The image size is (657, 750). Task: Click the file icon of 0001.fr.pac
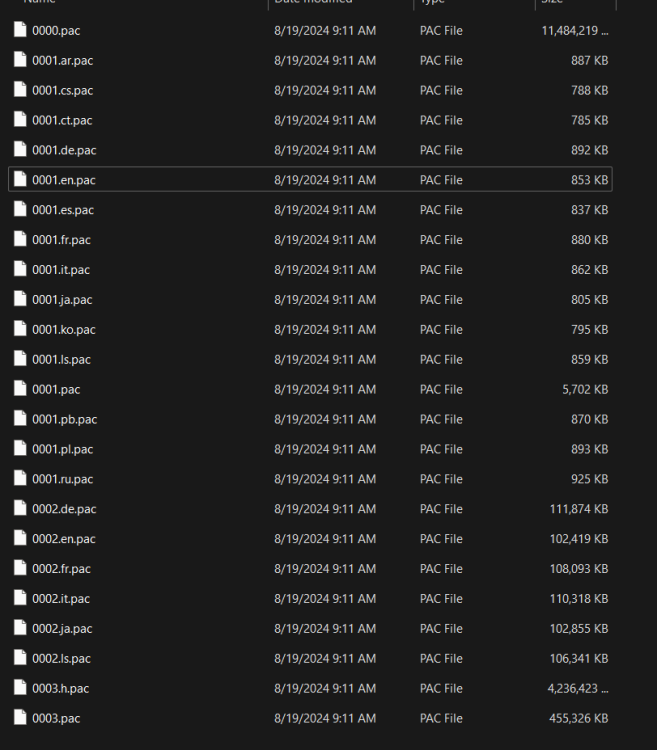(x=20, y=240)
